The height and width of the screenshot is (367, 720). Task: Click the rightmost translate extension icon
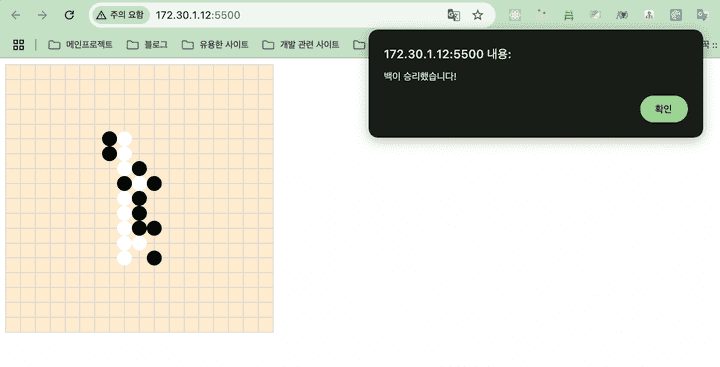(x=703, y=15)
